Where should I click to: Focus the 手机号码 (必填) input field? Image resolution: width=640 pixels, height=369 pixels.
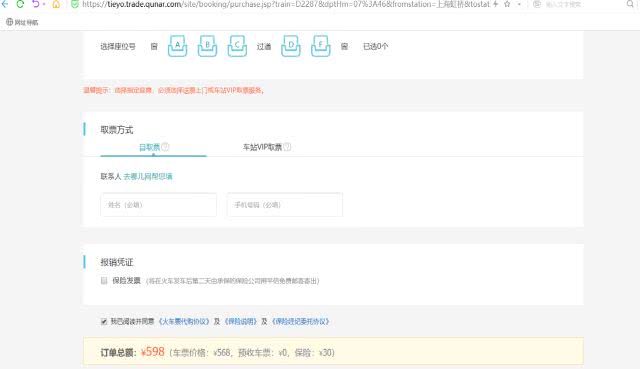(x=285, y=205)
